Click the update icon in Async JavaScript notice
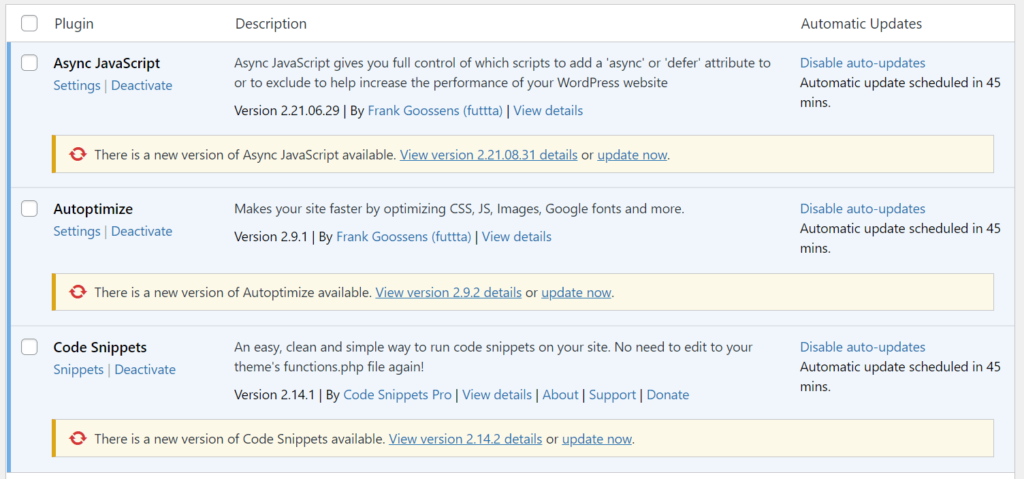 [x=77, y=155]
